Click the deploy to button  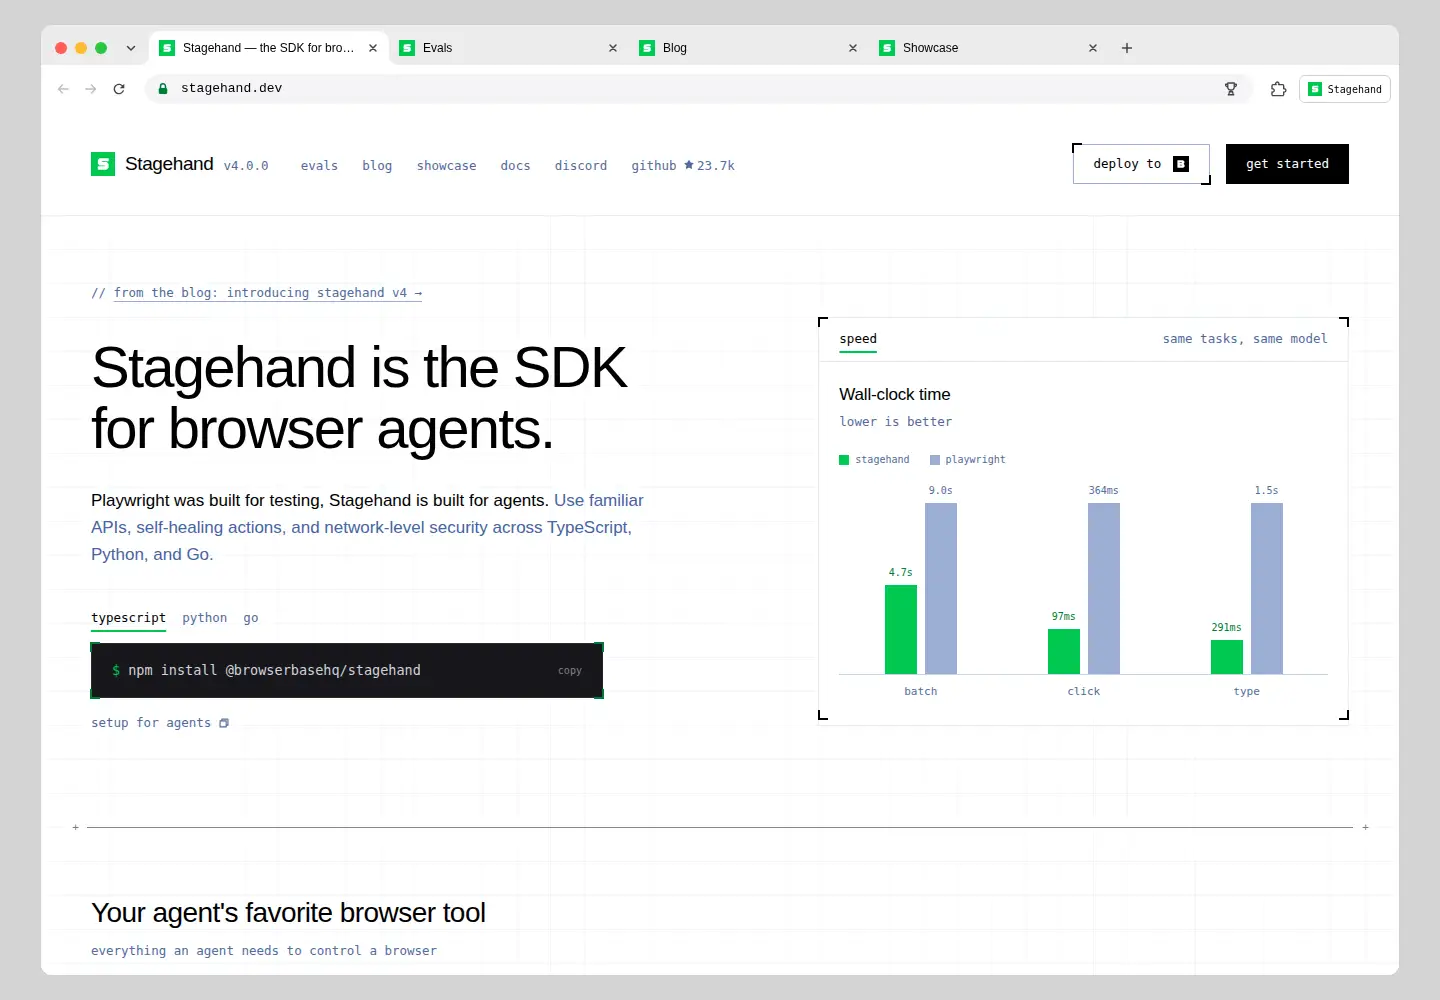1141,164
